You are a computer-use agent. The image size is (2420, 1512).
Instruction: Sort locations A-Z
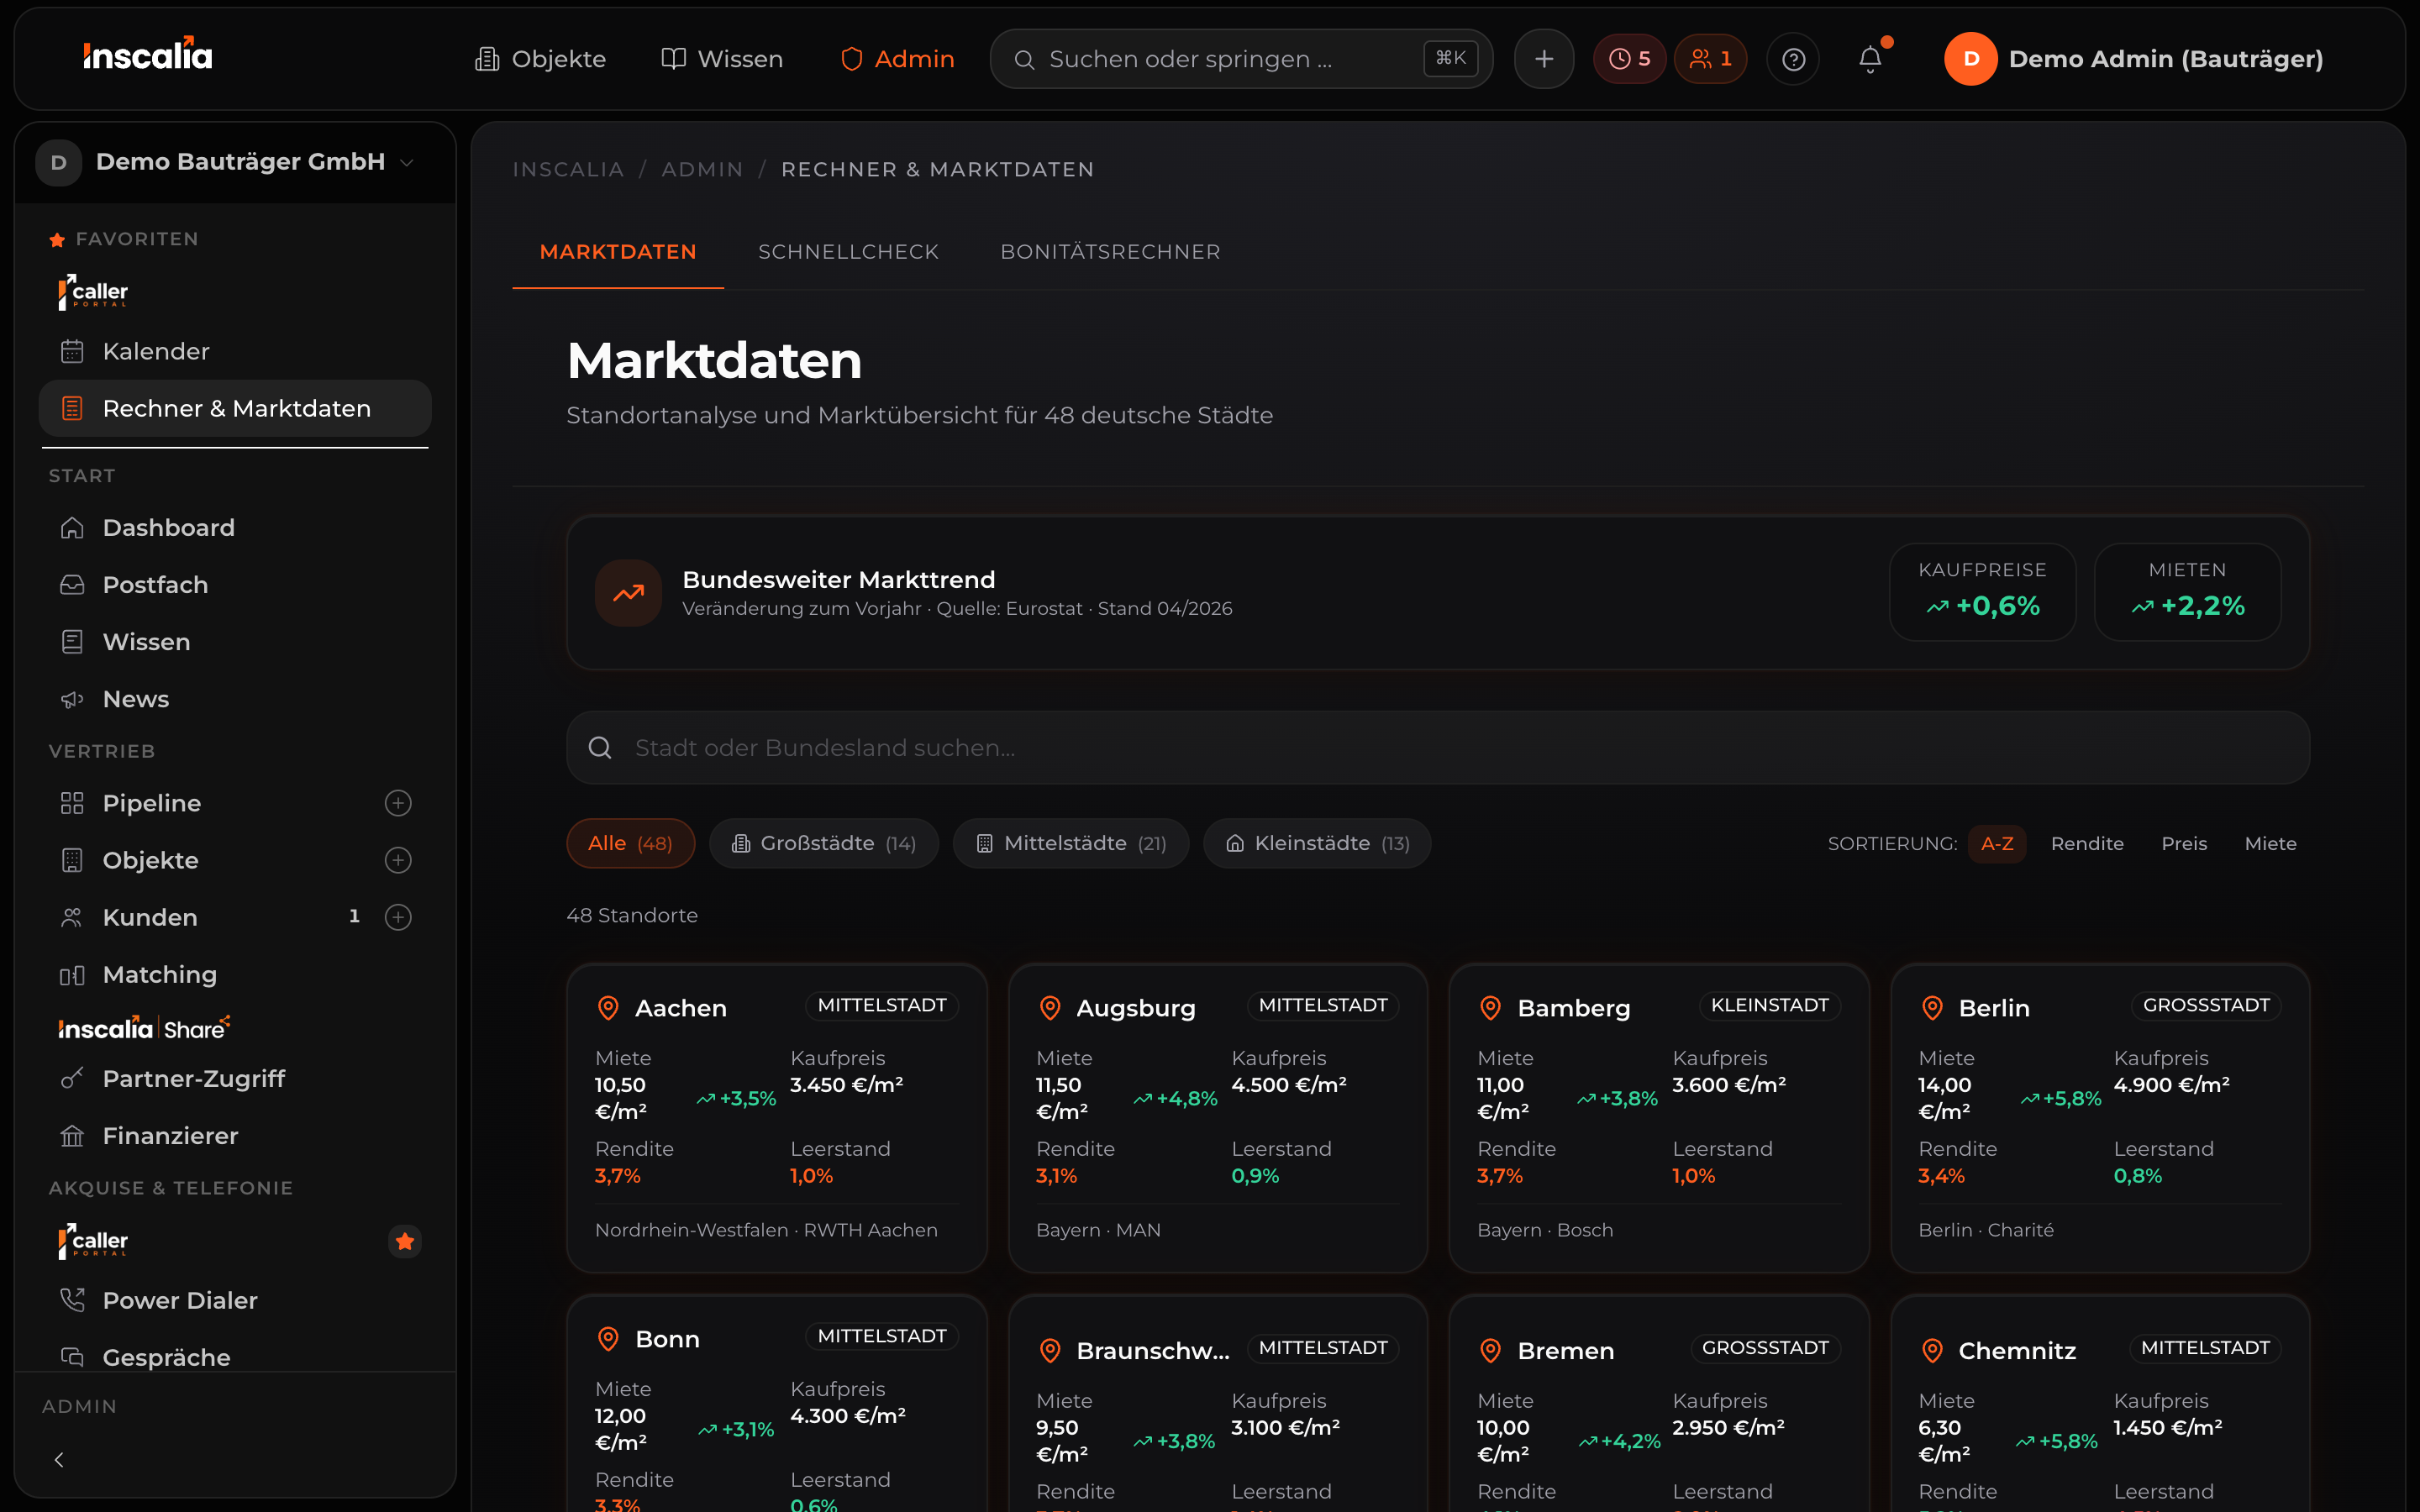point(1997,844)
